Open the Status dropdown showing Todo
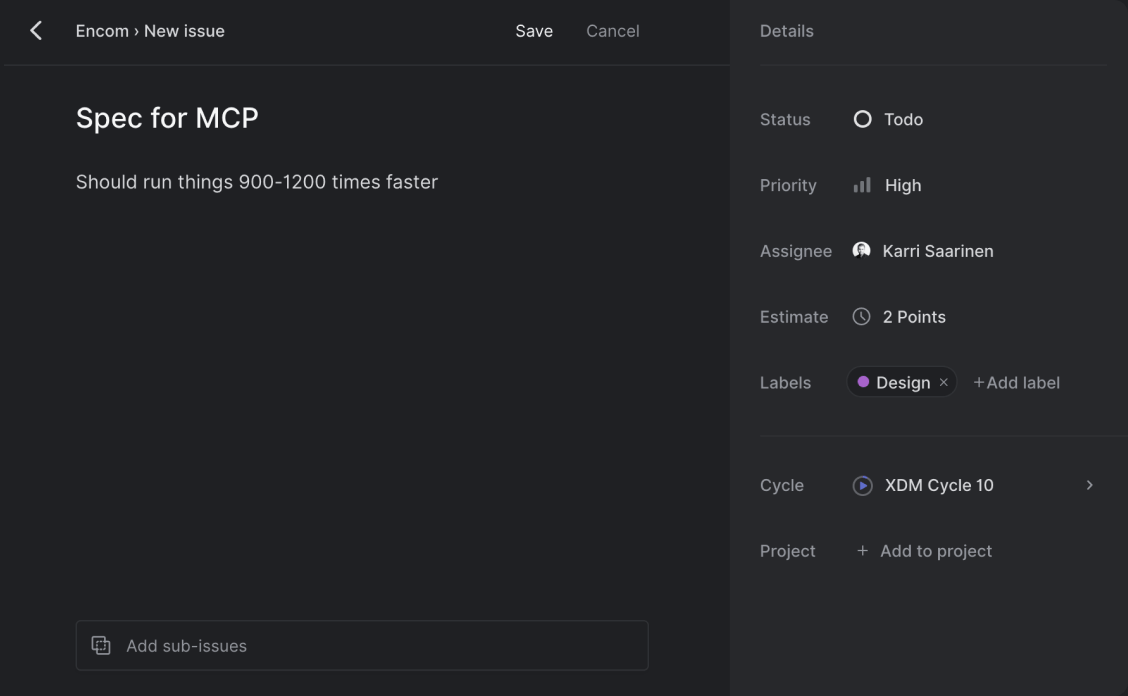This screenshot has height=696, width=1128. click(x=903, y=119)
